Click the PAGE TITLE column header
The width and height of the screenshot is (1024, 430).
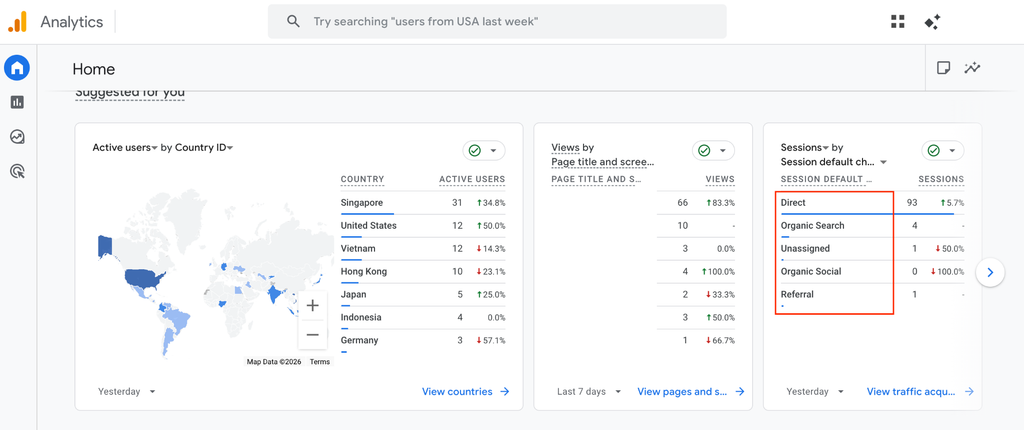[596, 180]
